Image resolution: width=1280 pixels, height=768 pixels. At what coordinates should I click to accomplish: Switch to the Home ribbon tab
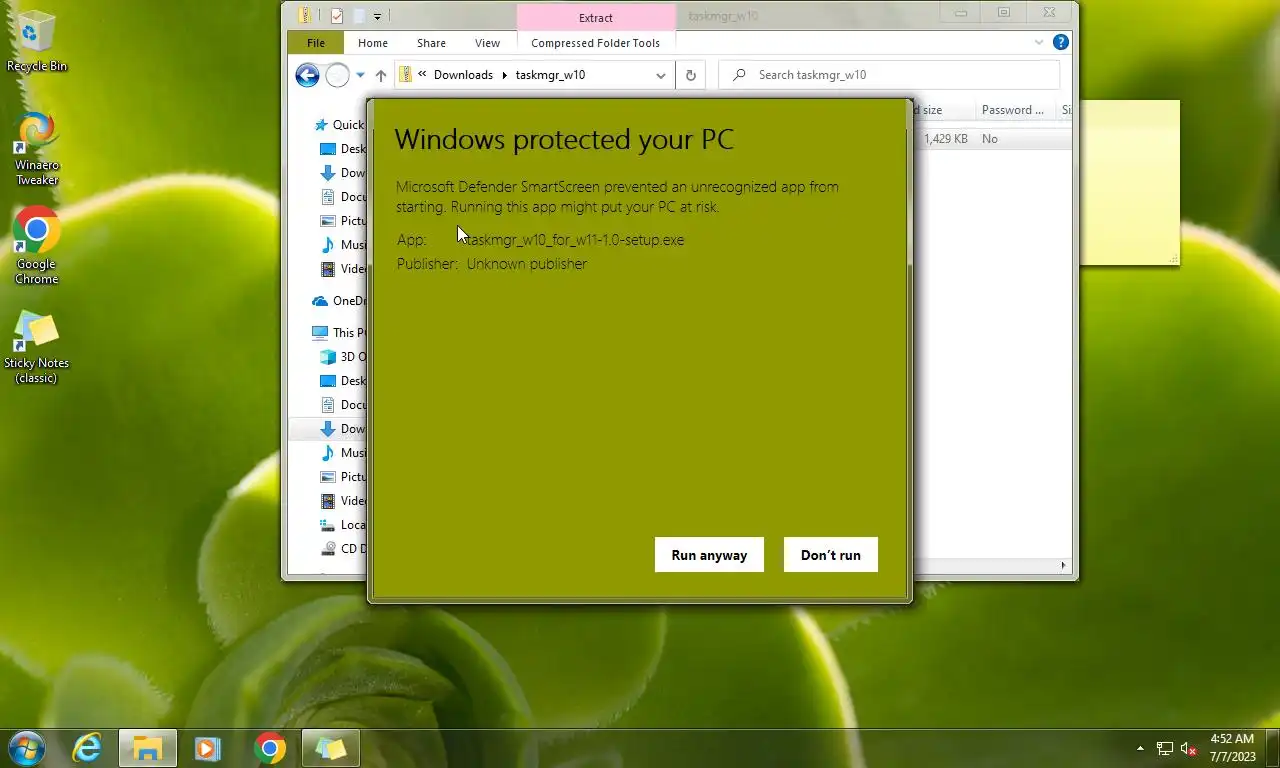[x=373, y=43]
